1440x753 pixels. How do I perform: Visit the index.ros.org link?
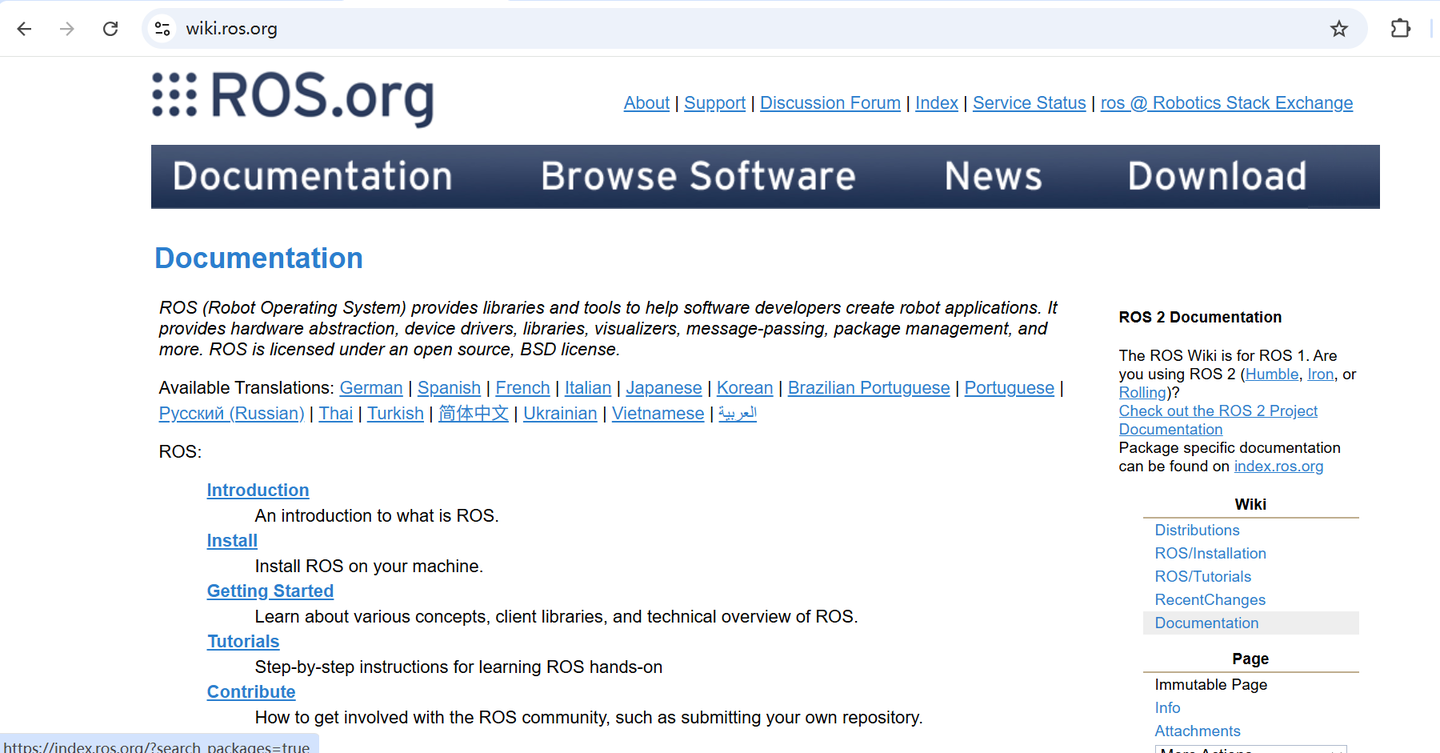click(1279, 467)
